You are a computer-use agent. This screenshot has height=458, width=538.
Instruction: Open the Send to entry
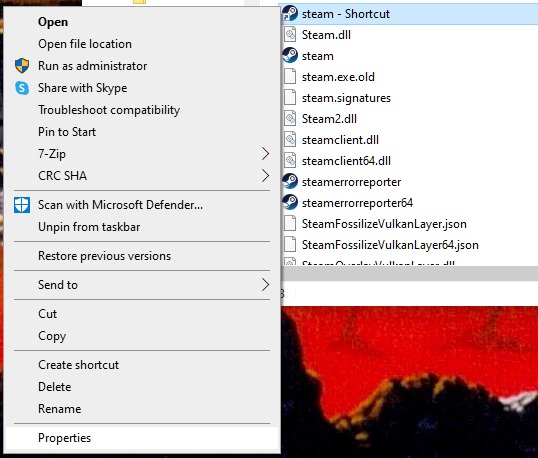click(142, 285)
